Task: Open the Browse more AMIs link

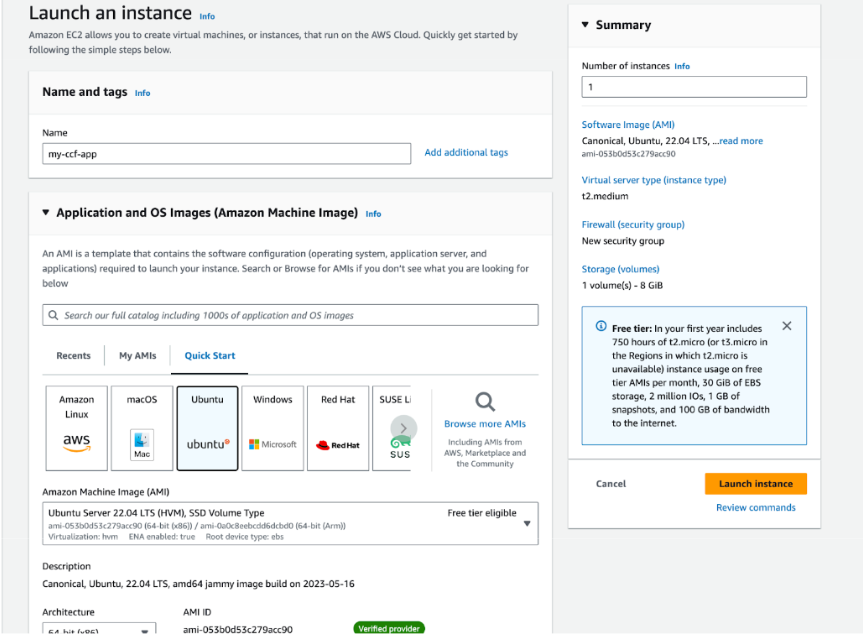Action: point(485,424)
